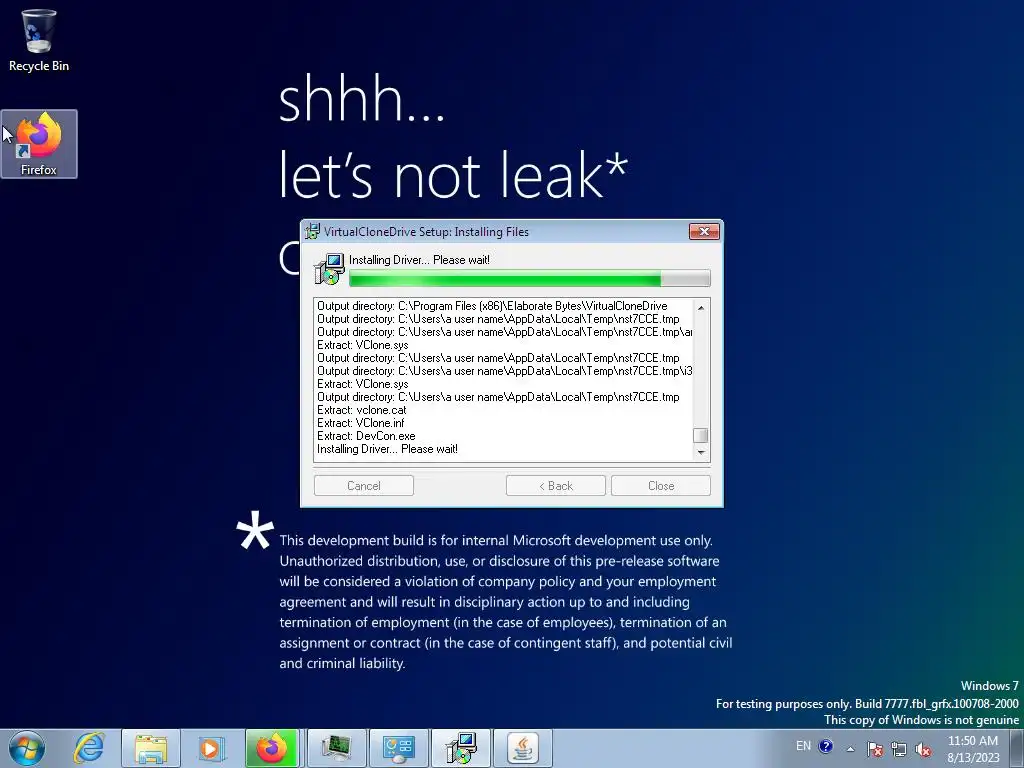The width and height of the screenshot is (1024, 768).
Task: Click the EN language indicator
Action: [x=803, y=746]
